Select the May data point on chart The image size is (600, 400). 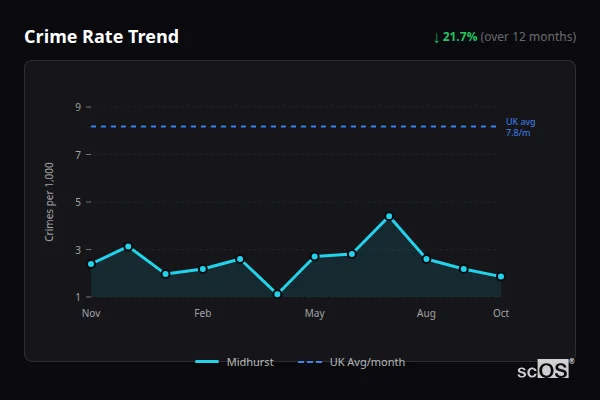pyautogui.click(x=315, y=256)
